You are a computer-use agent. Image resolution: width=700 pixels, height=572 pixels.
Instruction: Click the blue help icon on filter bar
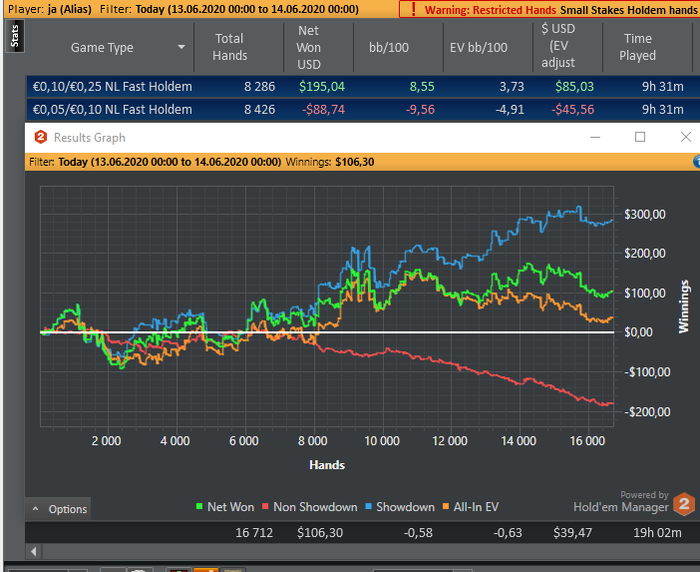click(x=696, y=162)
